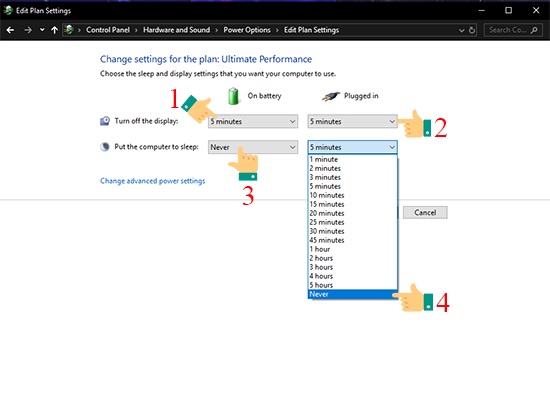This screenshot has height=399, width=550.
Task: Select 10 minutes from the list
Action: pos(353,195)
